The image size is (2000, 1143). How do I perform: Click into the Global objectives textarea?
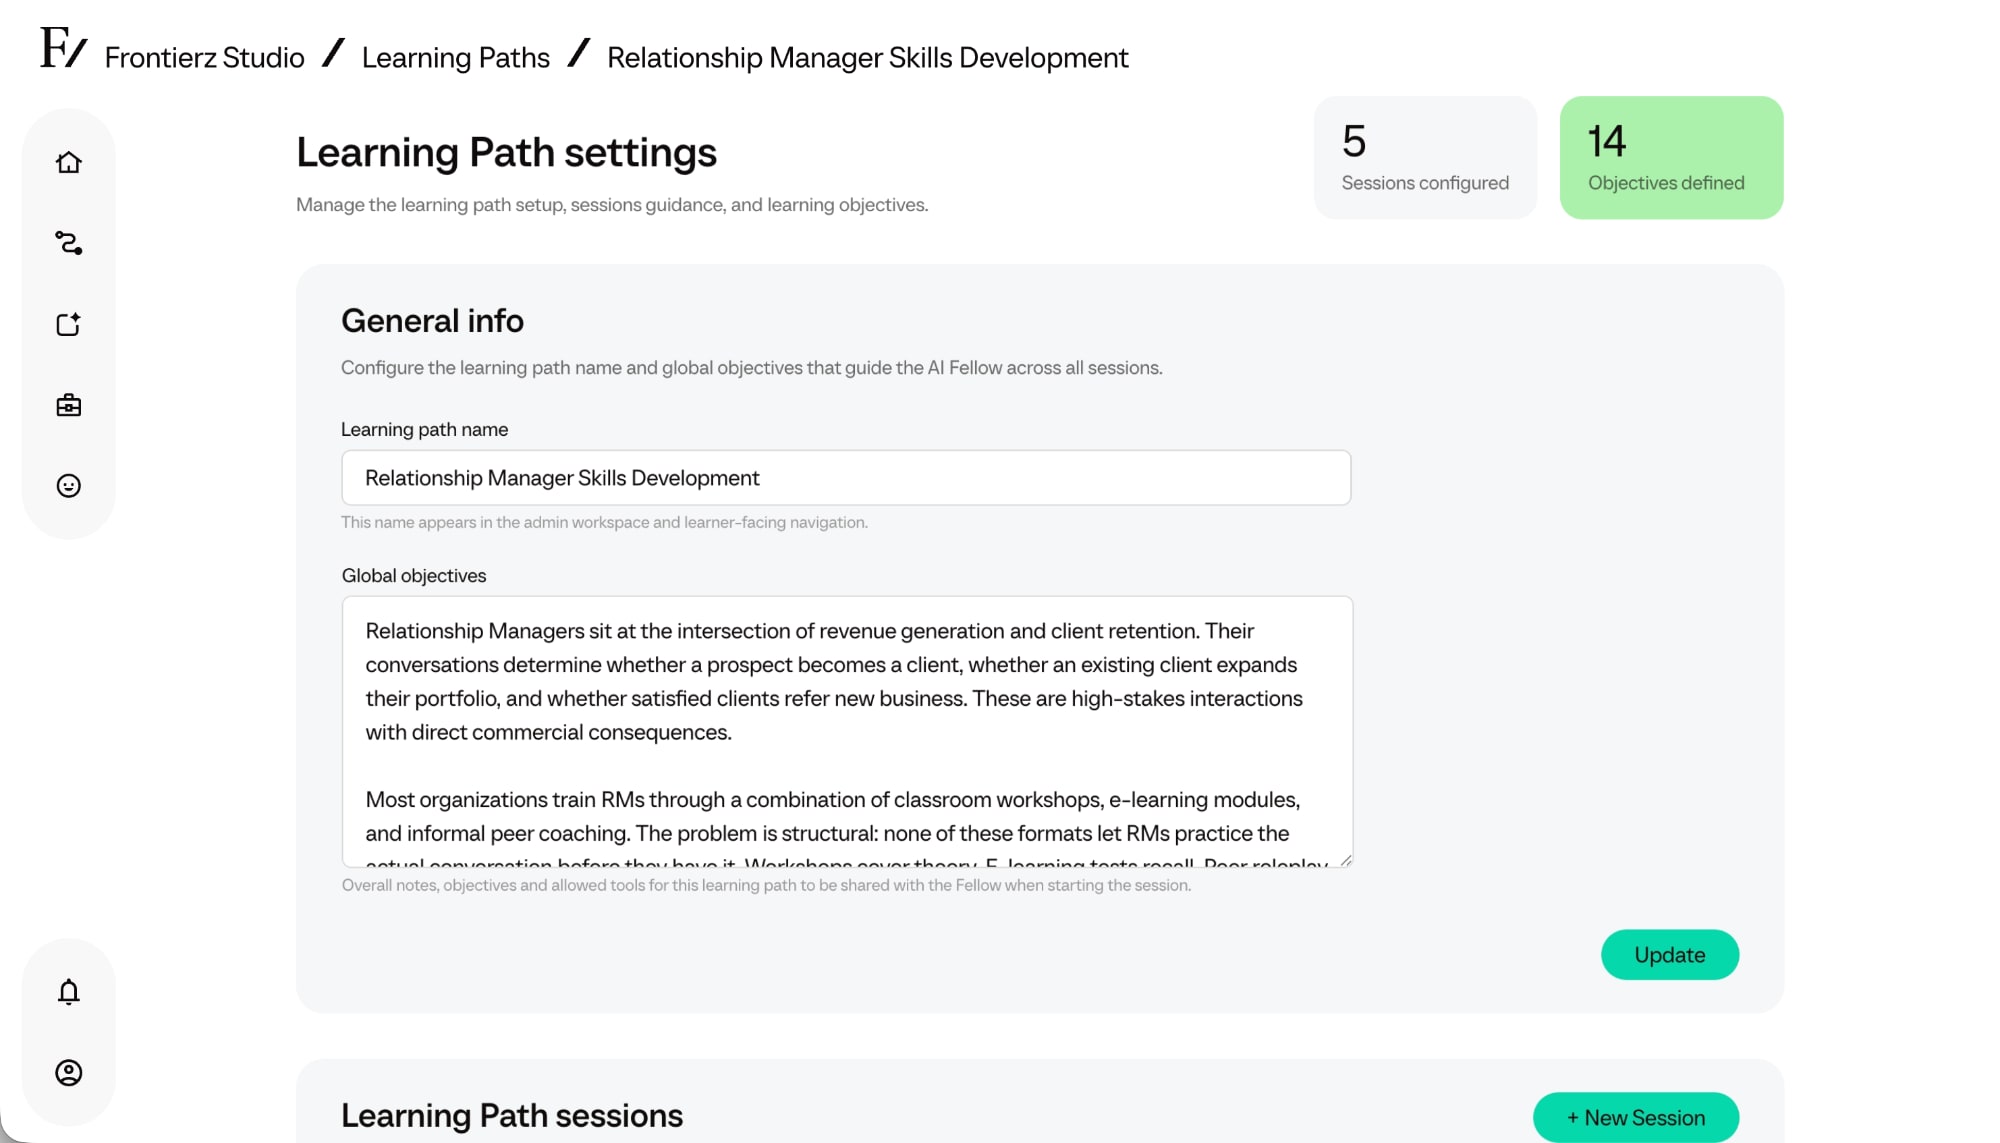(847, 731)
